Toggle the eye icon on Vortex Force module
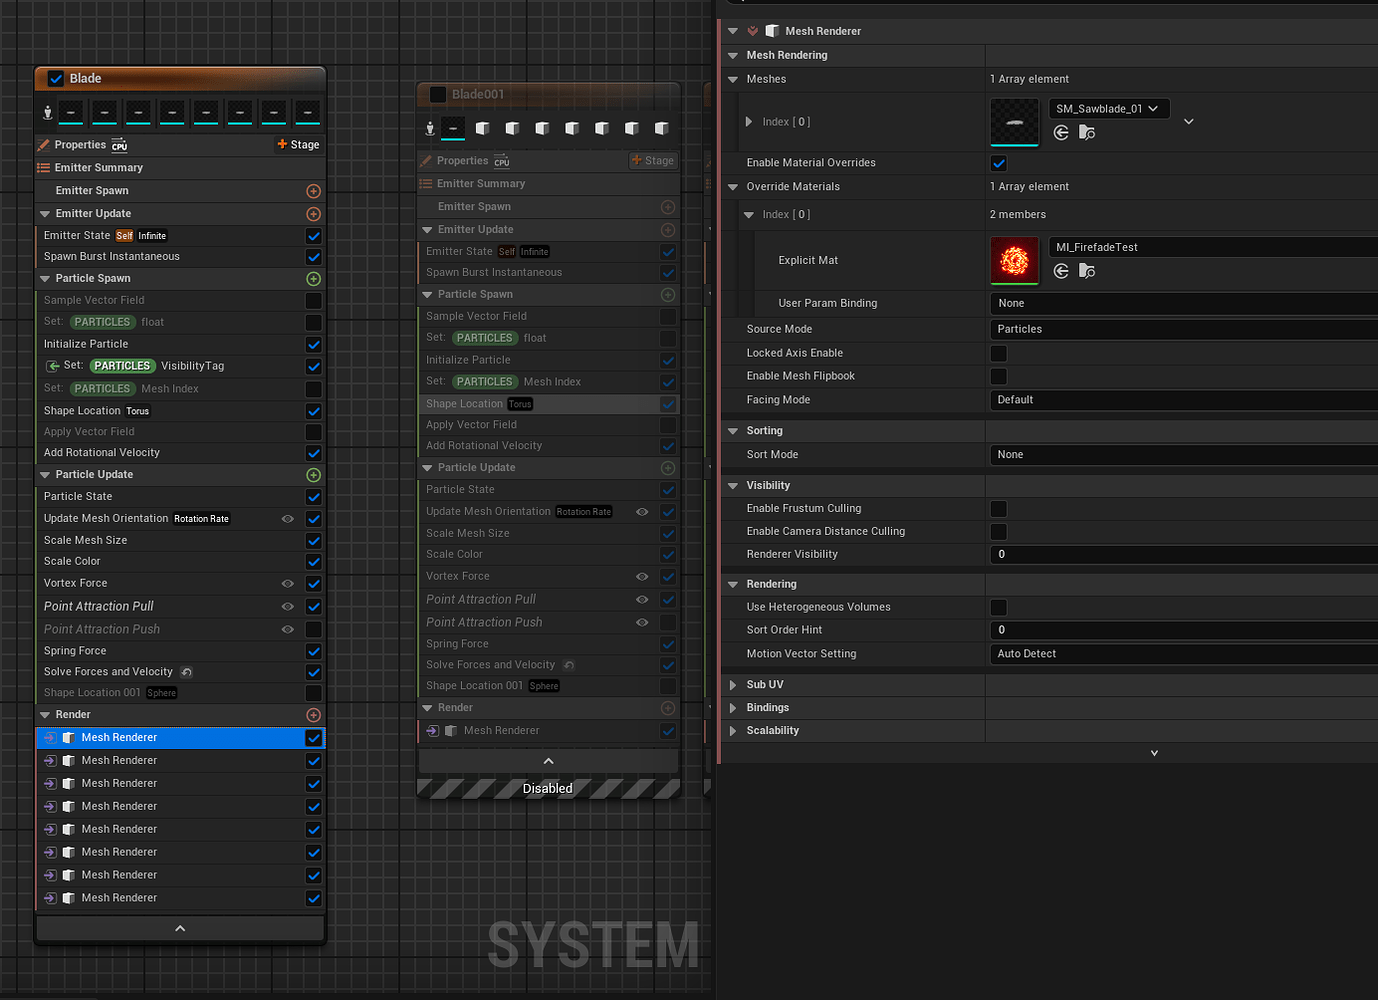The image size is (1378, 1000). click(x=287, y=583)
